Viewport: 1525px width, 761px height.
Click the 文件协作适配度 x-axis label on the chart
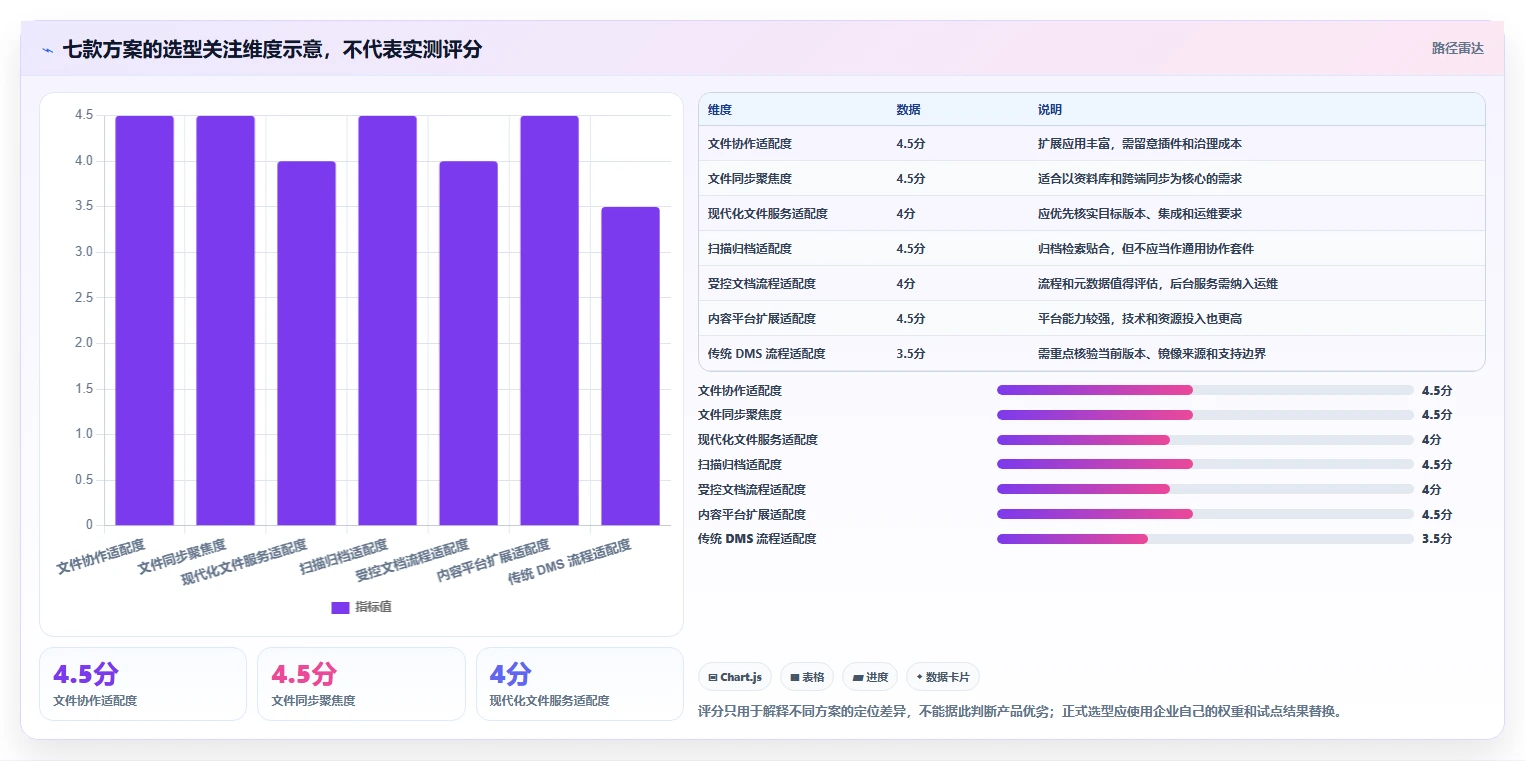click(x=101, y=557)
